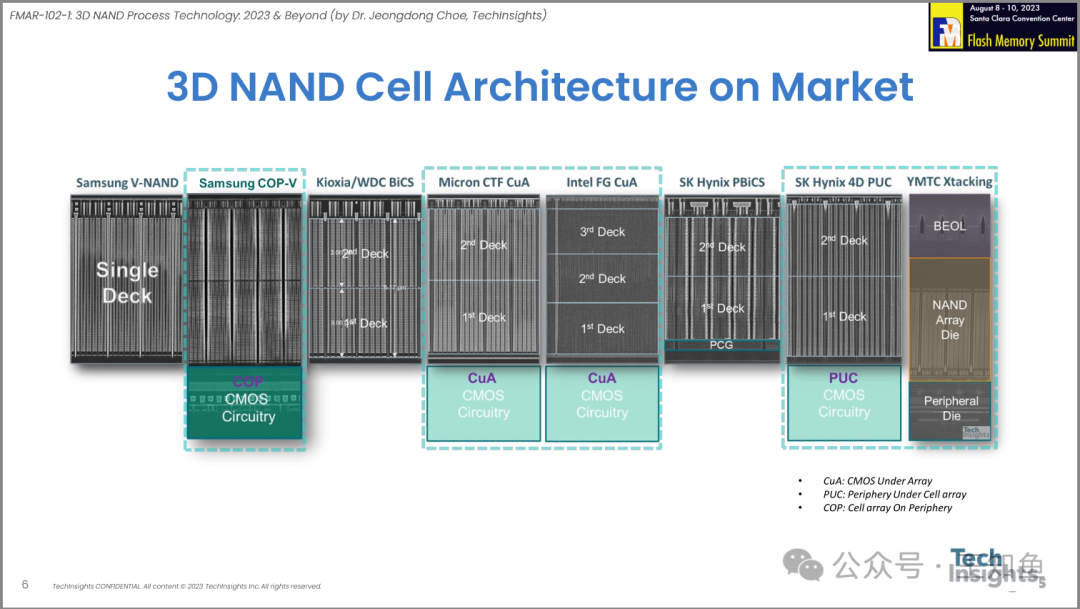Click the 'Peripheral Die' section
Image resolution: width=1080 pixels, height=609 pixels.
[x=950, y=411]
